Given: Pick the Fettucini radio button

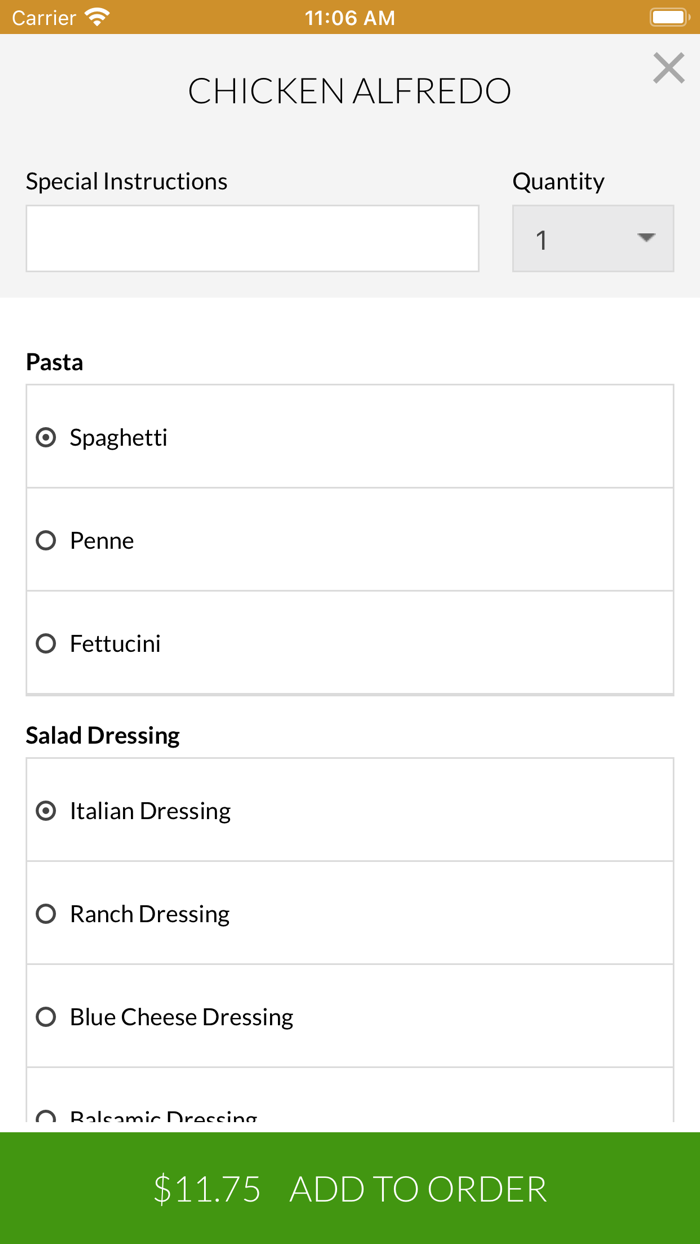Looking at the screenshot, I should coord(46,644).
